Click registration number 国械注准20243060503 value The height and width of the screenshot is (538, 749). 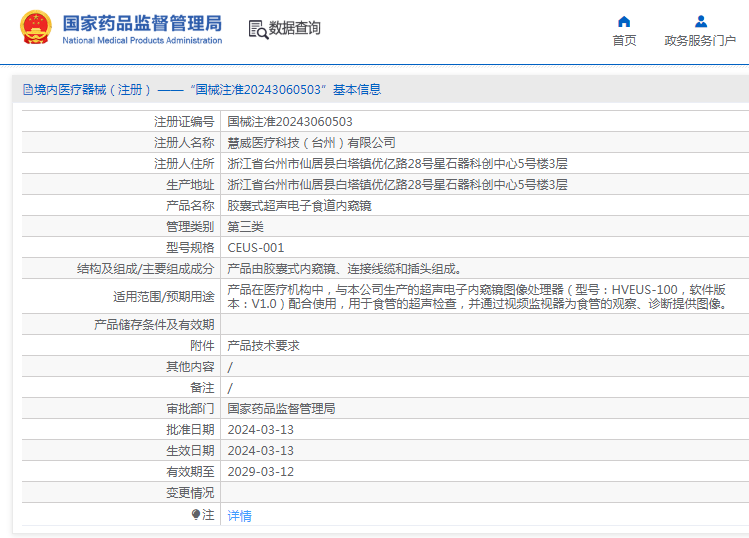click(x=290, y=122)
